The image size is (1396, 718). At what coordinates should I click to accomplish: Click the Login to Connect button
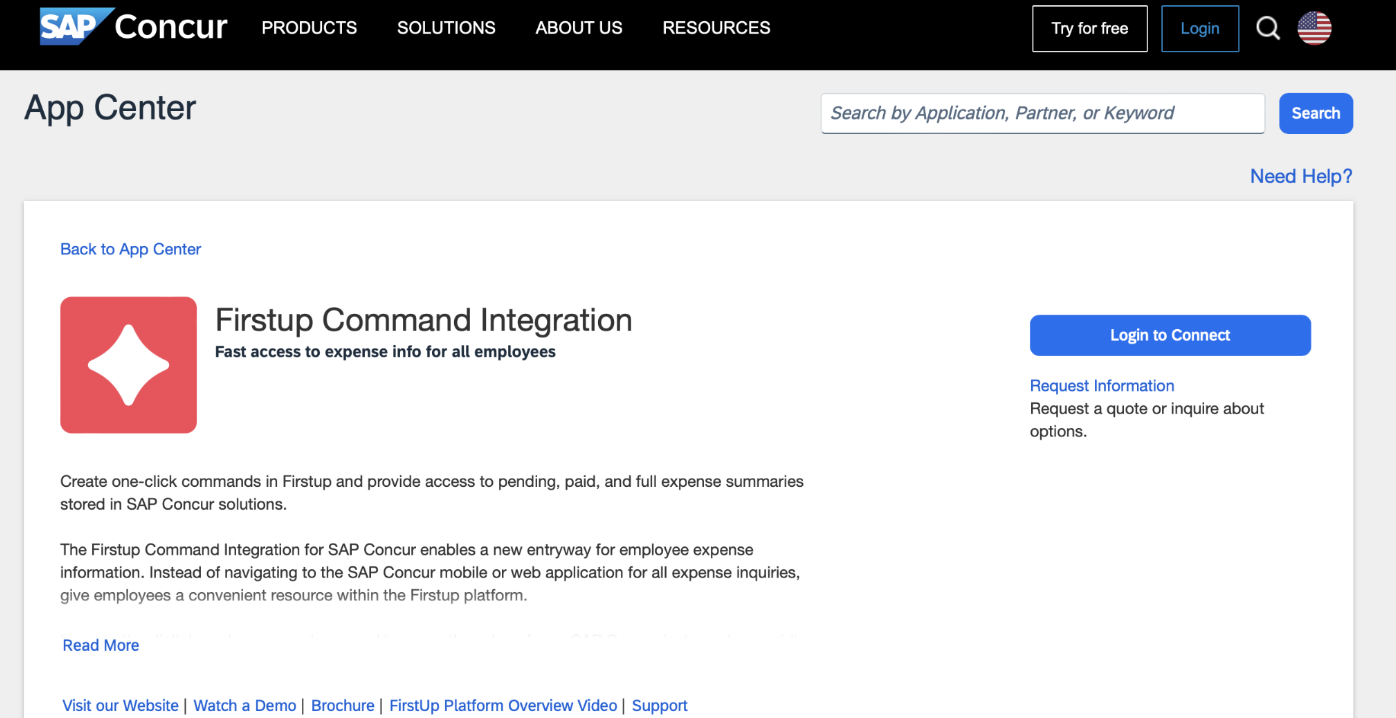tap(1170, 335)
